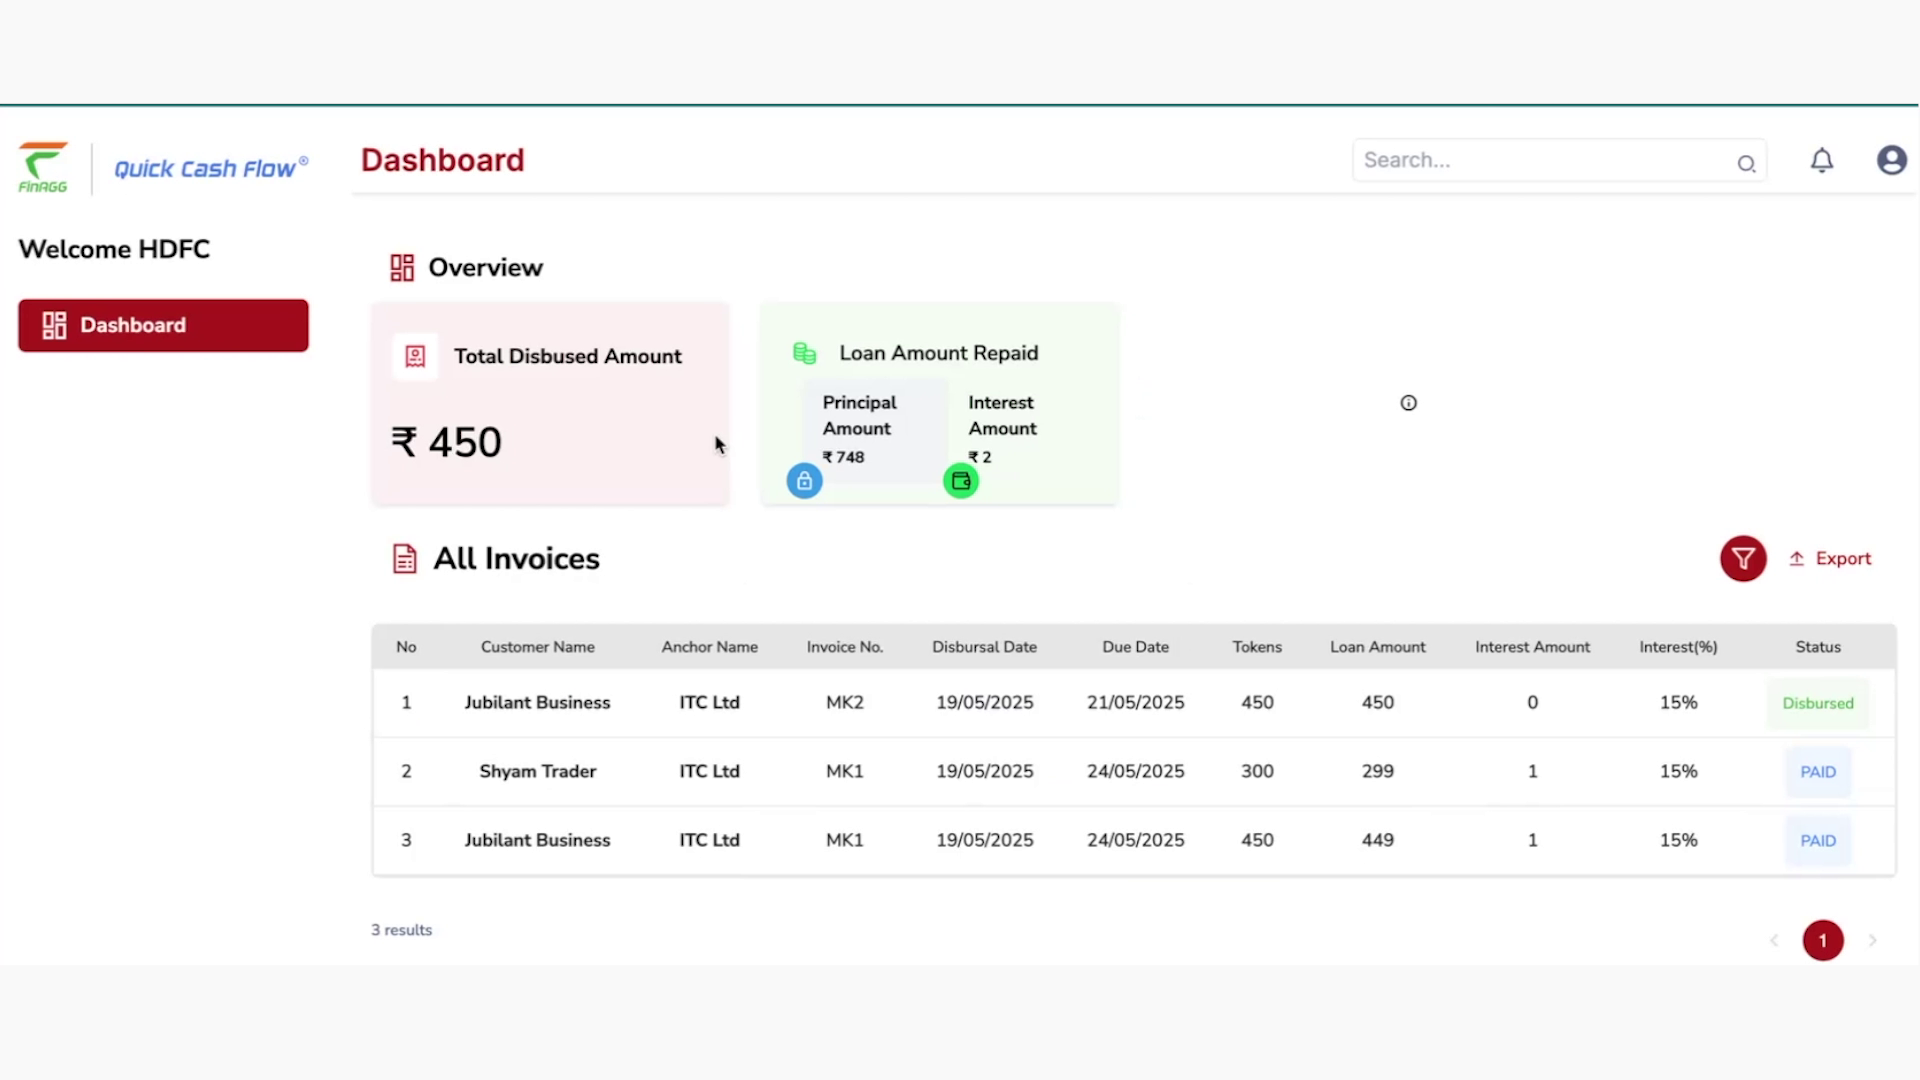This screenshot has width=1920, height=1080.
Task: Click the previous page chevron arrow
Action: (1774, 940)
